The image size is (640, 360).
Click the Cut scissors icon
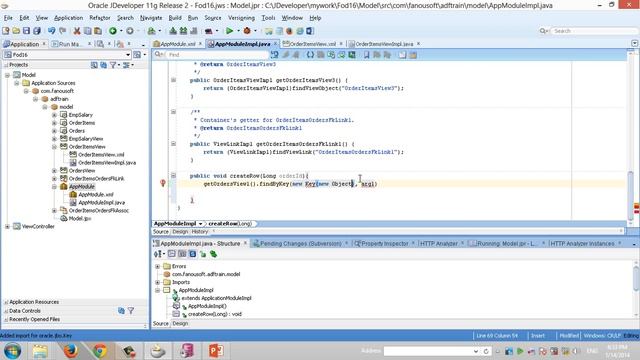tap(77, 31)
